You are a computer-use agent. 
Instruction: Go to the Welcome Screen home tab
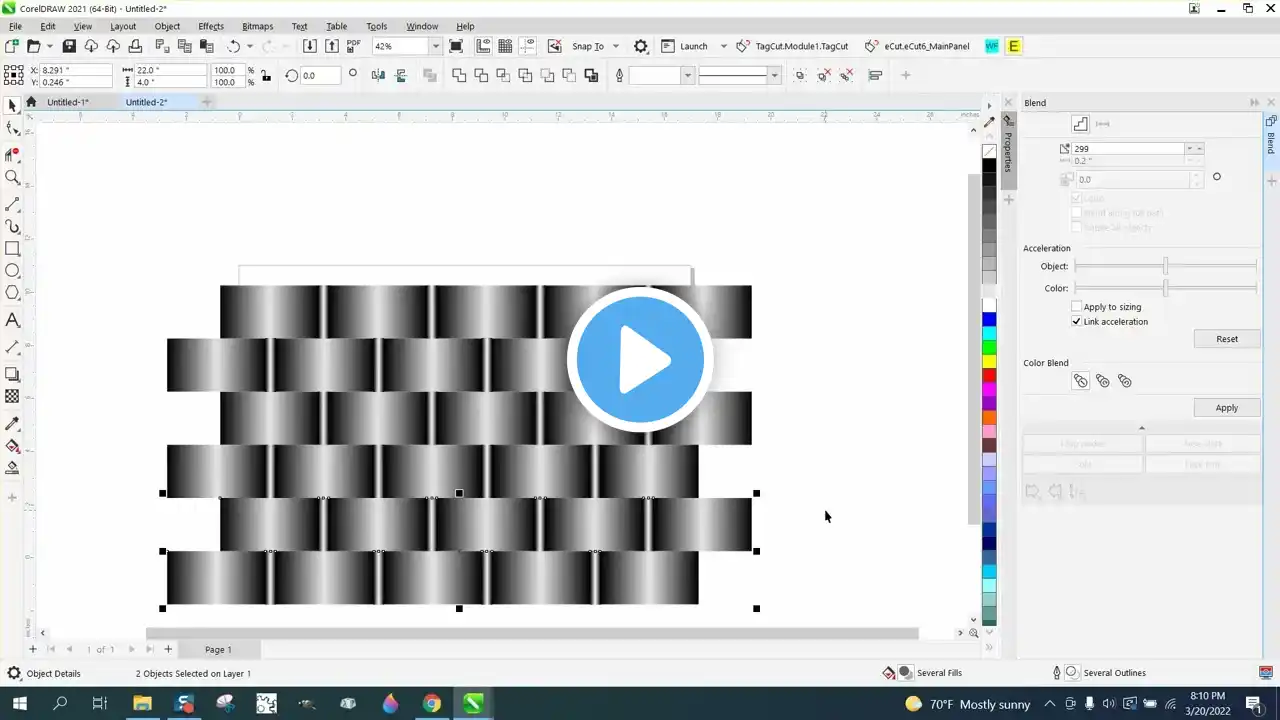pos(31,102)
